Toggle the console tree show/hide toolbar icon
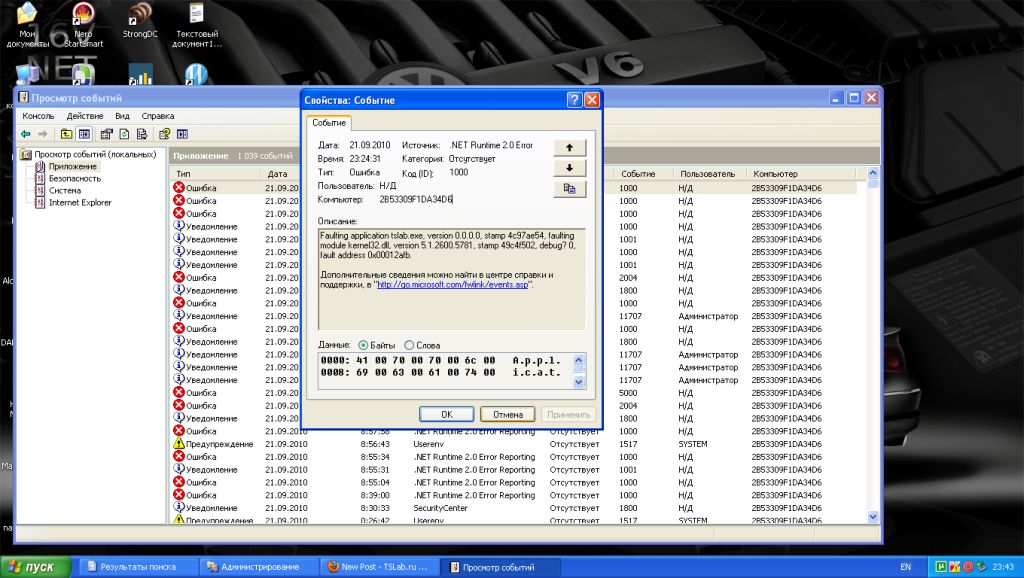Screen dimensions: 1024x578 coord(84,134)
